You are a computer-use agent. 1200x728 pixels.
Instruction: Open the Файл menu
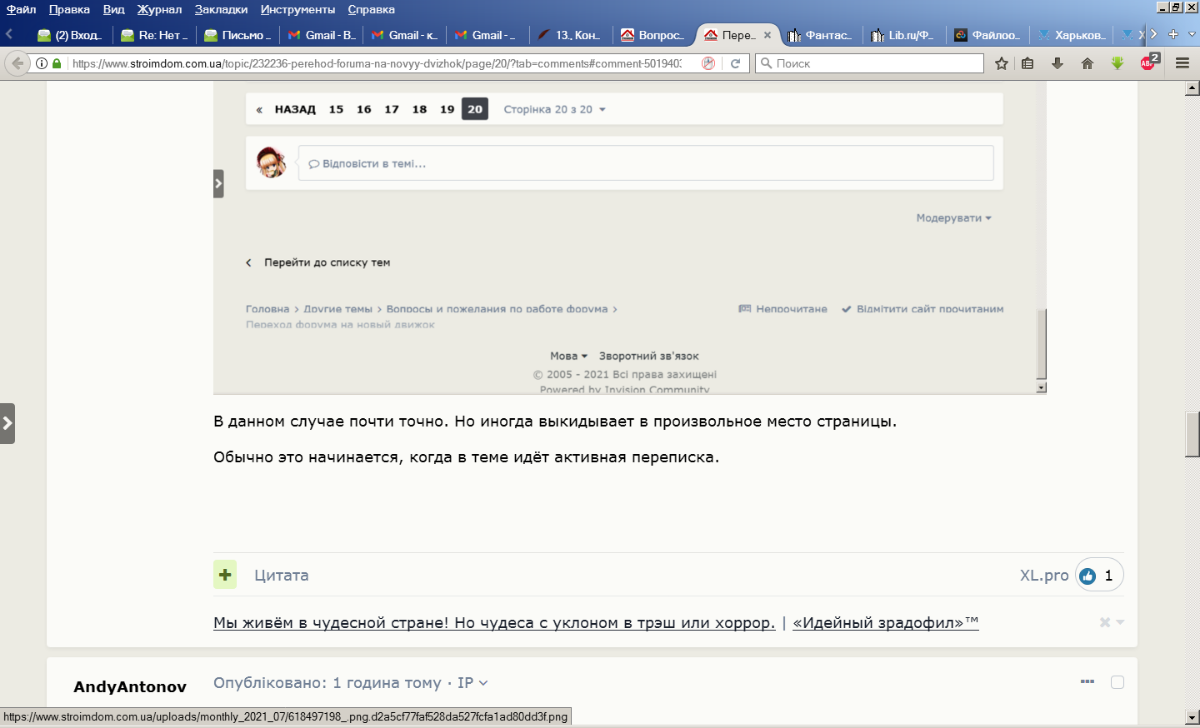tap(22, 9)
